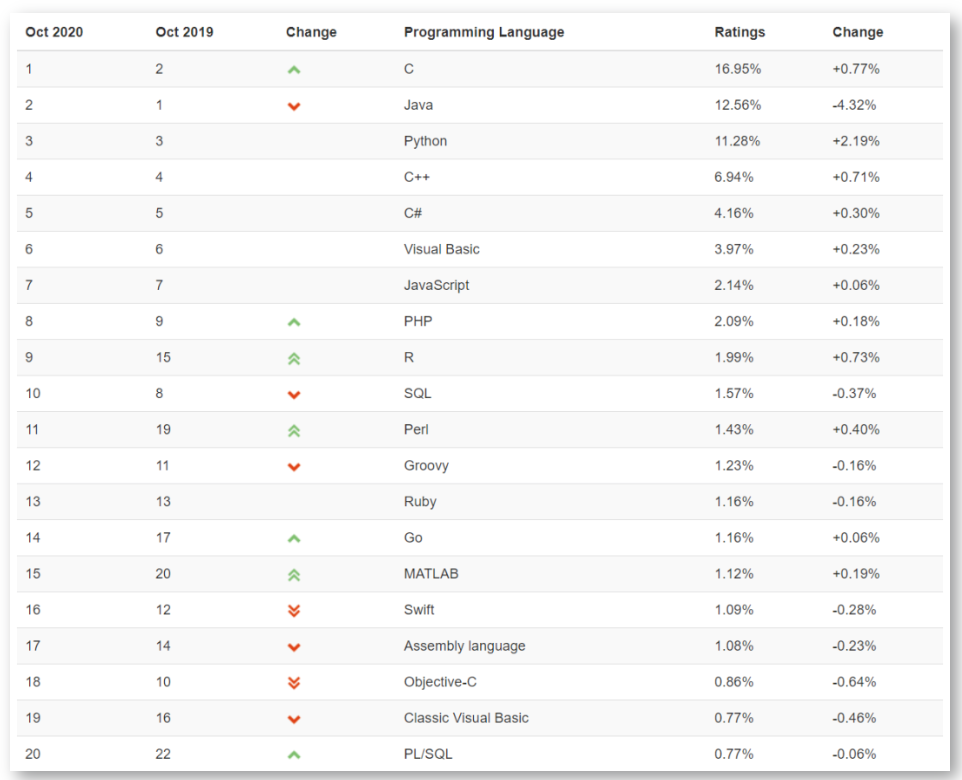Click the -4.32% change value for Java
962x780 pixels.
(x=855, y=105)
